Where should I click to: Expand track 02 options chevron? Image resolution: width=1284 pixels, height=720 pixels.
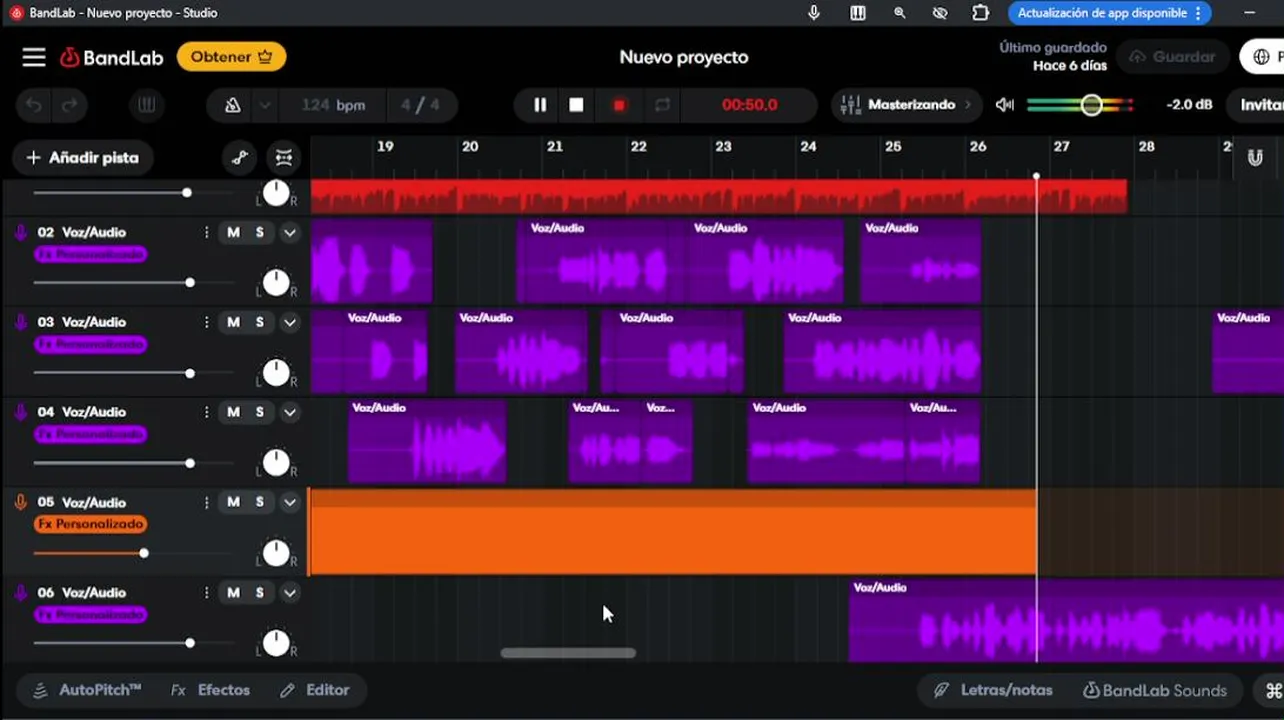[x=290, y=232]
